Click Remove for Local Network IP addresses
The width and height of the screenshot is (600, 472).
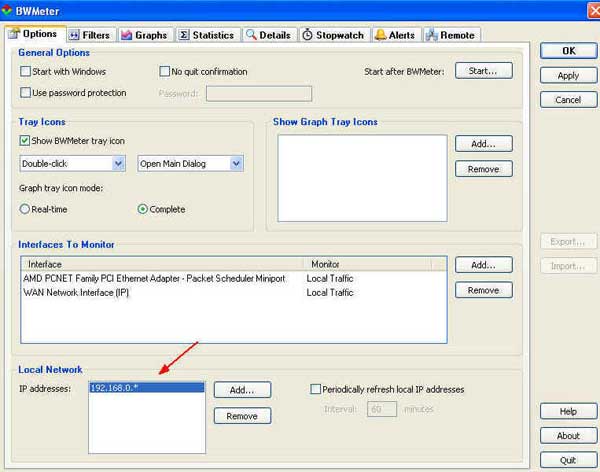[x=242, y=416]
